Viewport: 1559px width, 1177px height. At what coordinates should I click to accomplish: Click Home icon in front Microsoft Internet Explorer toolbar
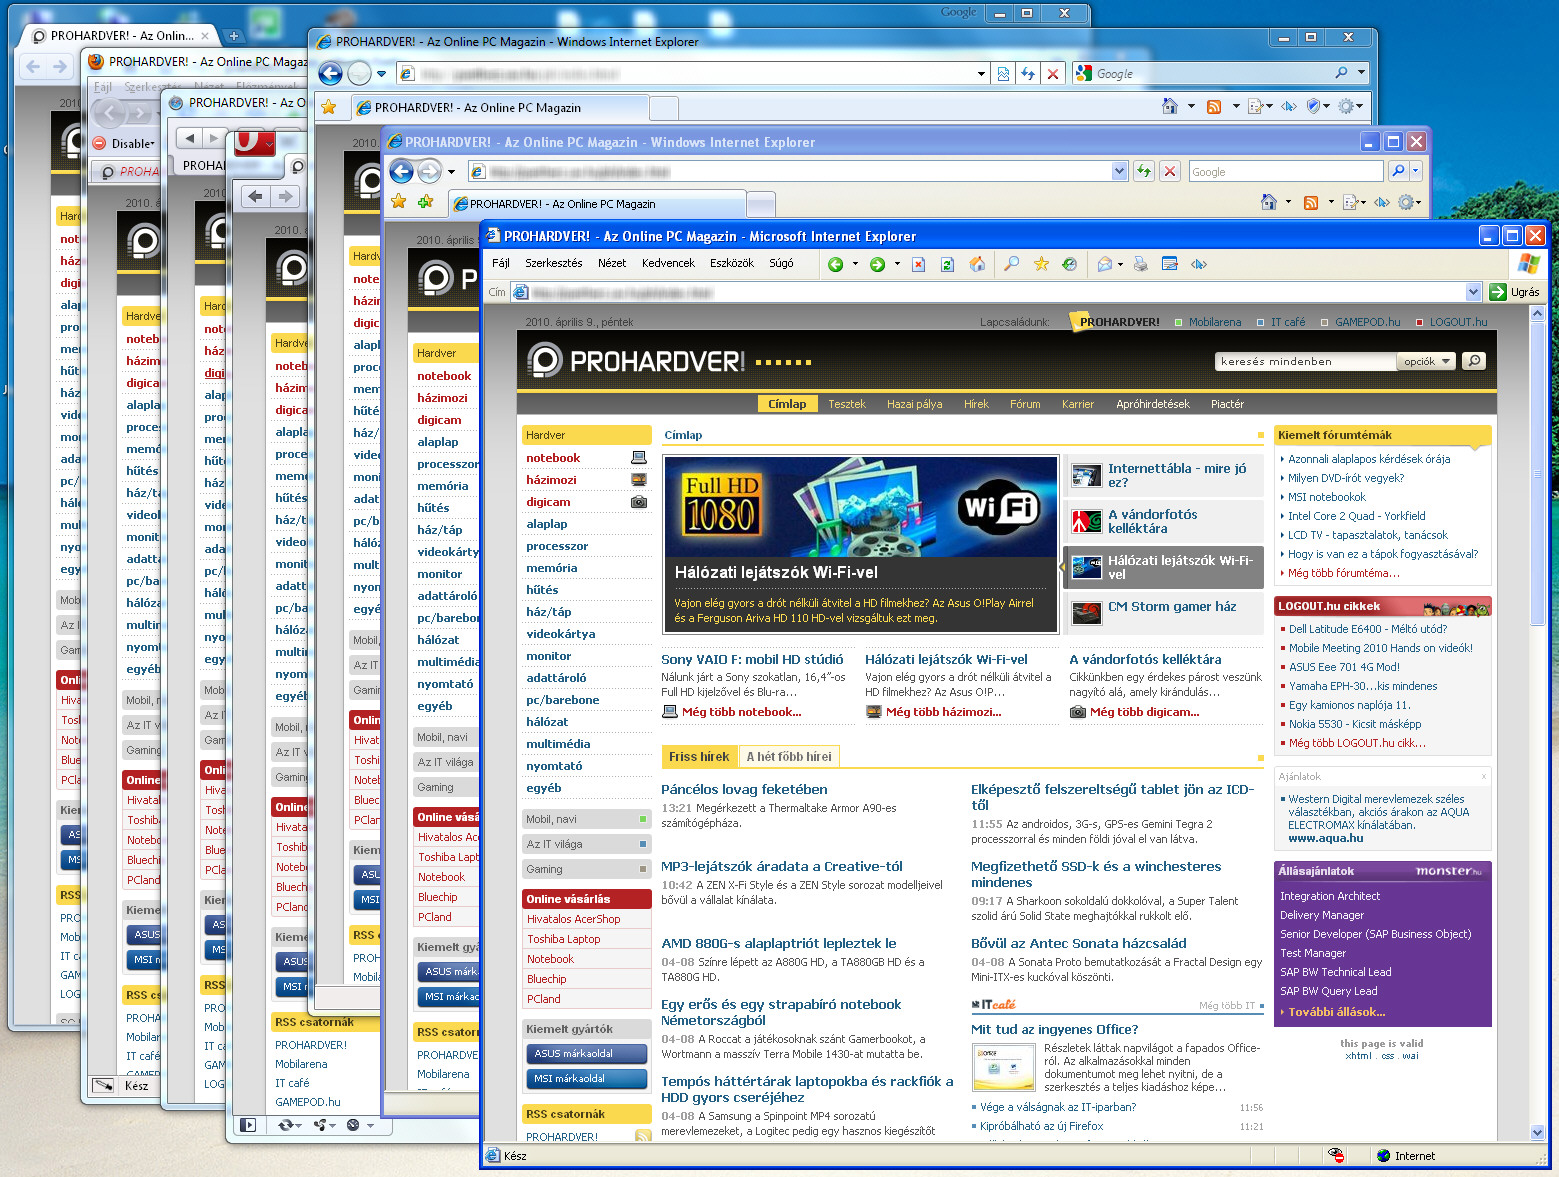click(x=977, y=264)
